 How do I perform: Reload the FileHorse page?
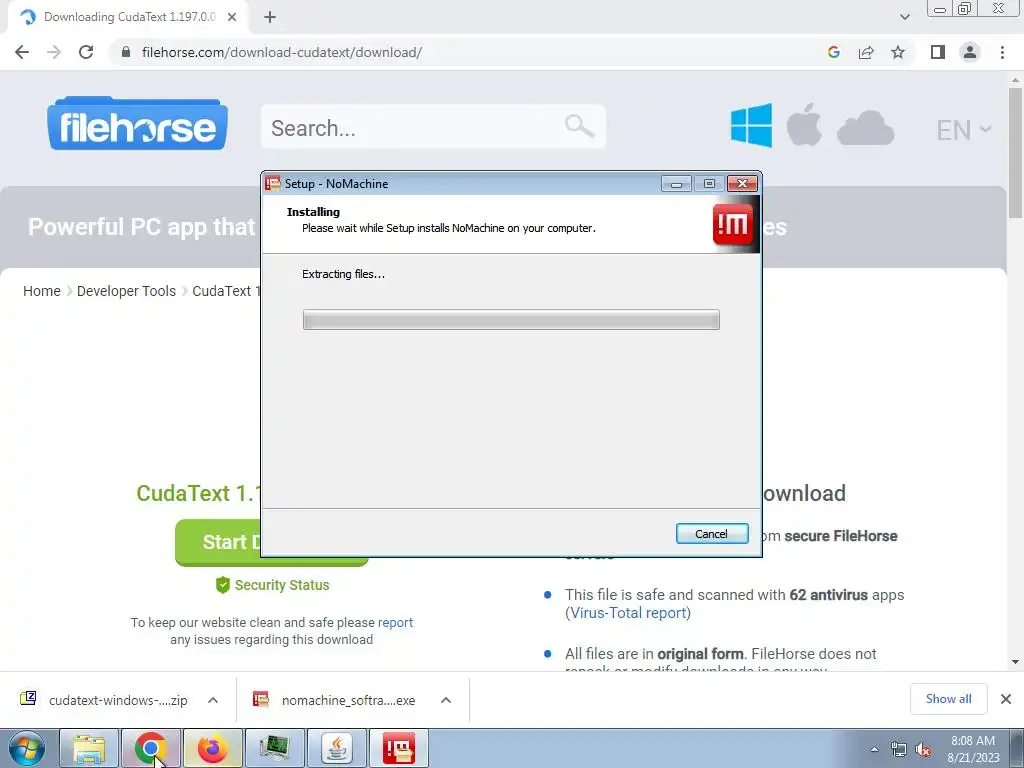tap(86, 52)
